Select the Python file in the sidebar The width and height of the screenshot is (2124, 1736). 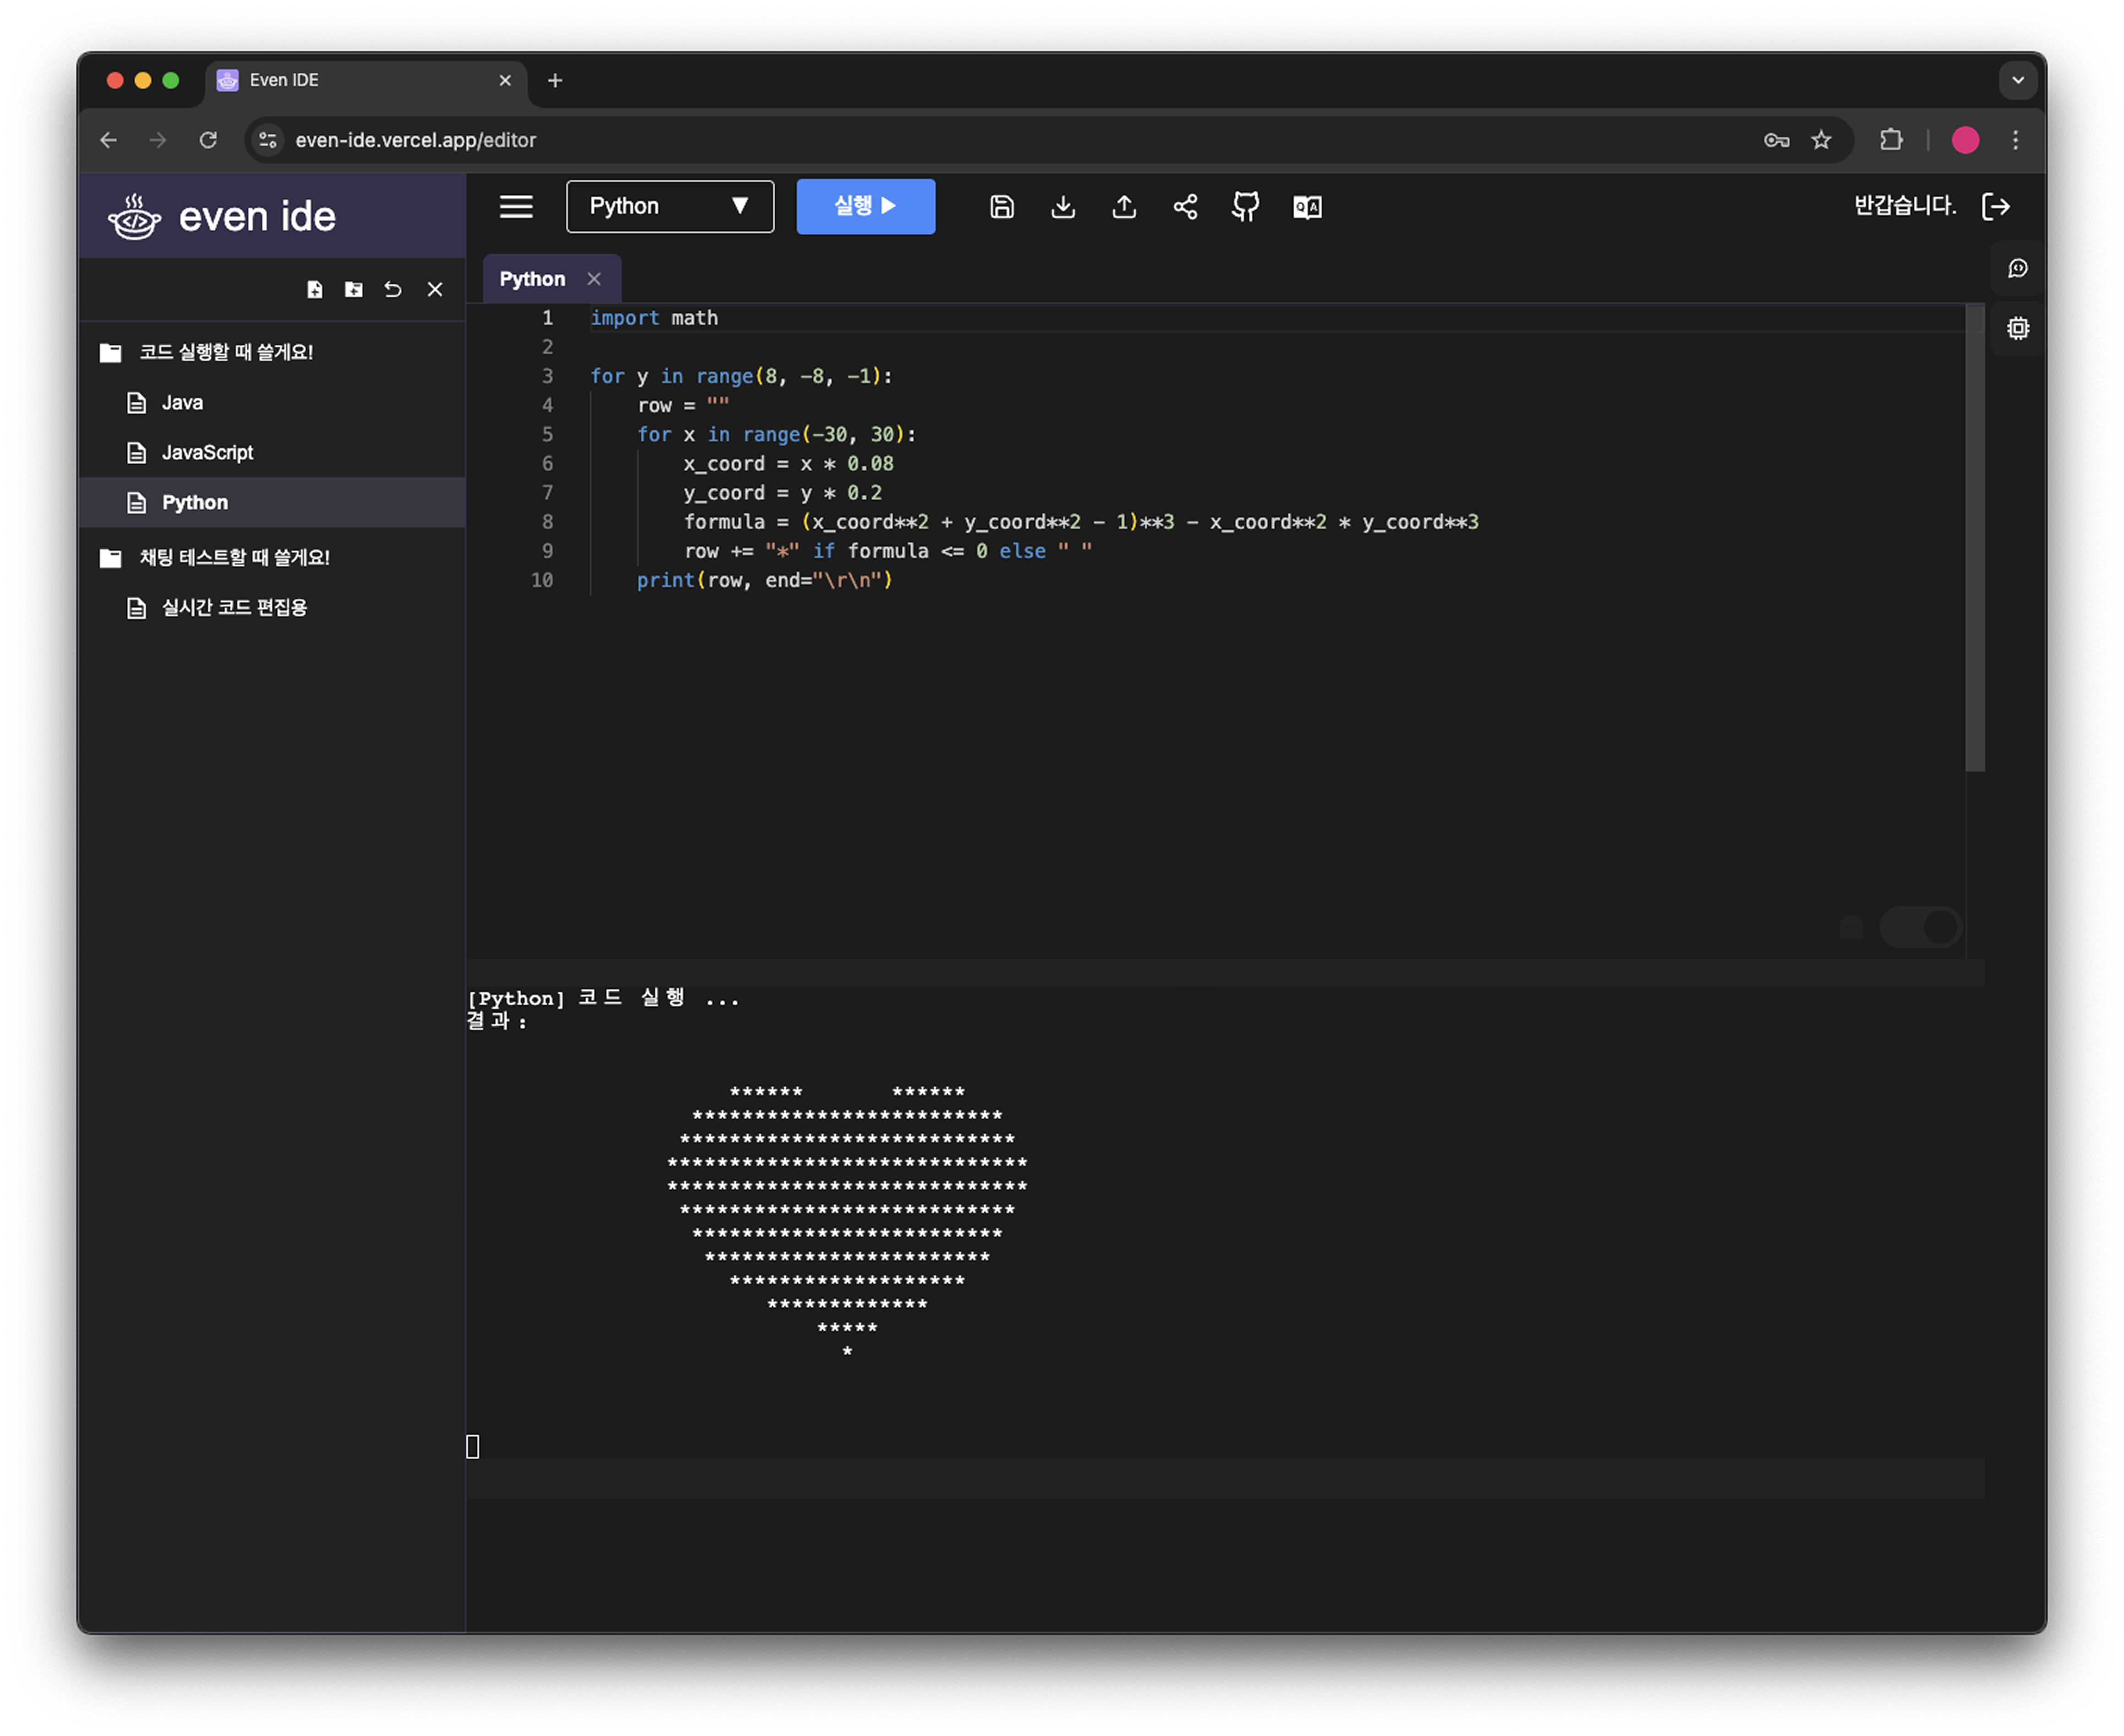(x=272, y=502)
